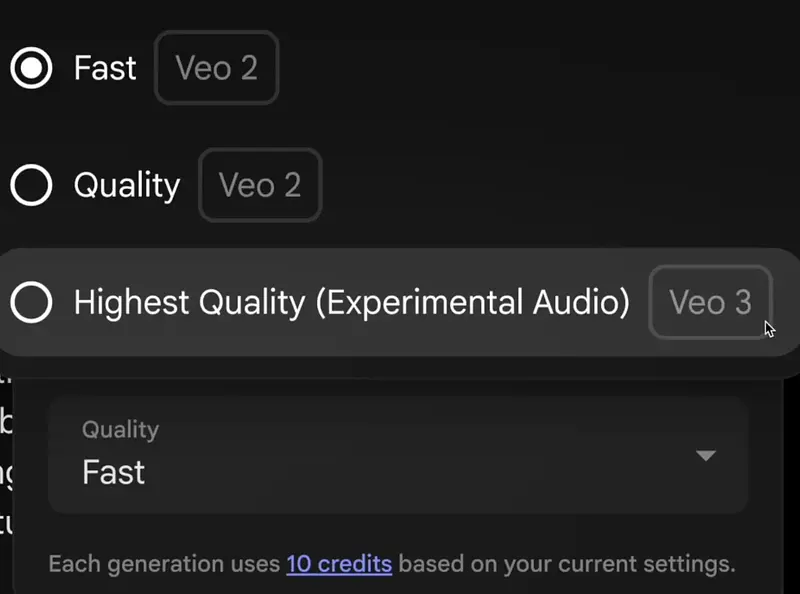Viewport: 800px width, 594px height.
Task: Choose the 'Fast' option label in menu
Action: 105,68
